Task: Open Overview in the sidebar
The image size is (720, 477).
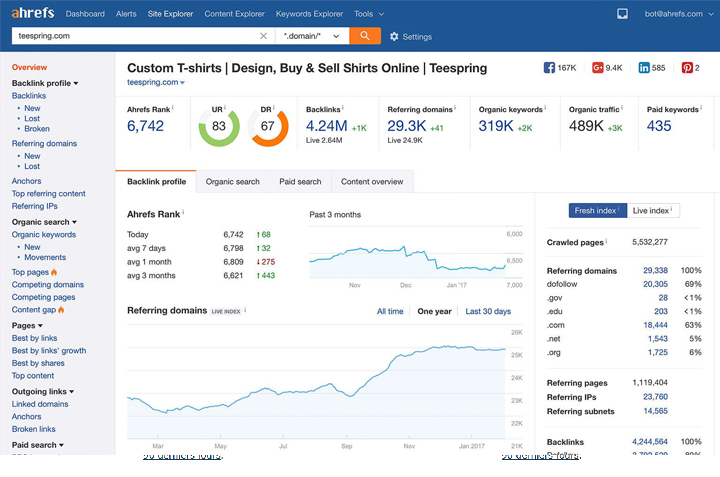Action: coord(29,67)
